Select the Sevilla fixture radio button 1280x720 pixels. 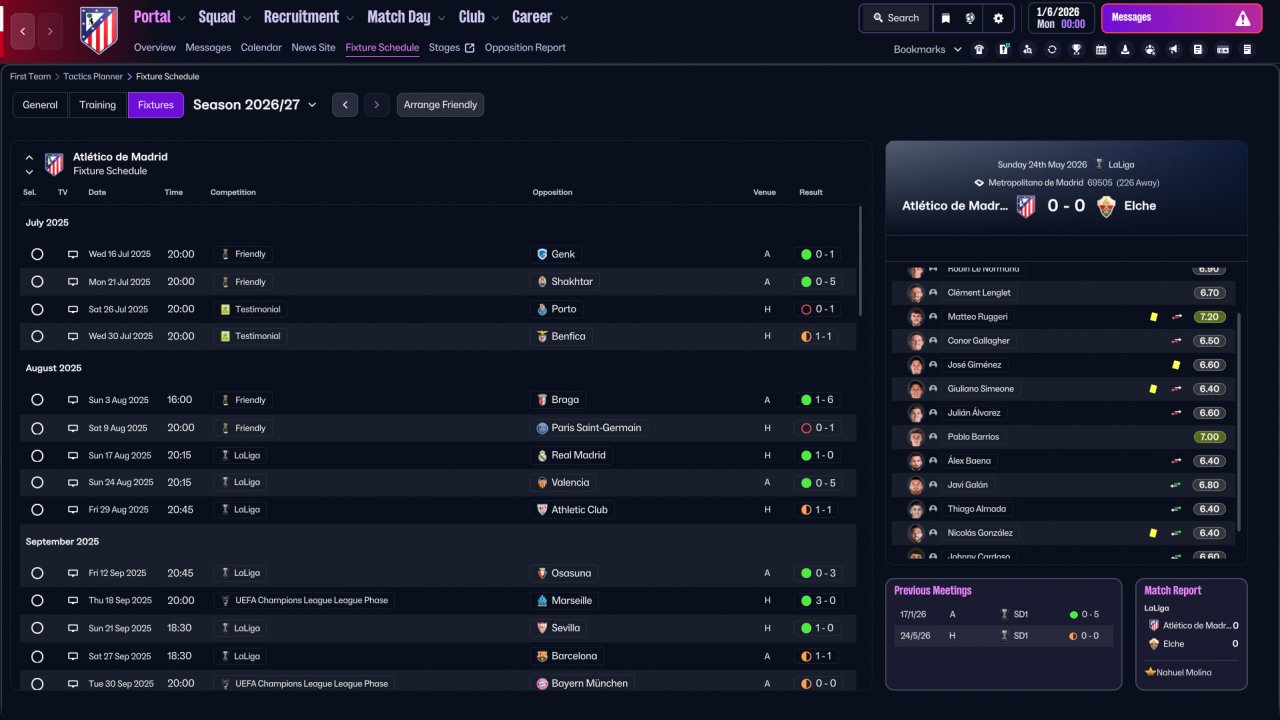pyautogui.click(x=37, y=628)
